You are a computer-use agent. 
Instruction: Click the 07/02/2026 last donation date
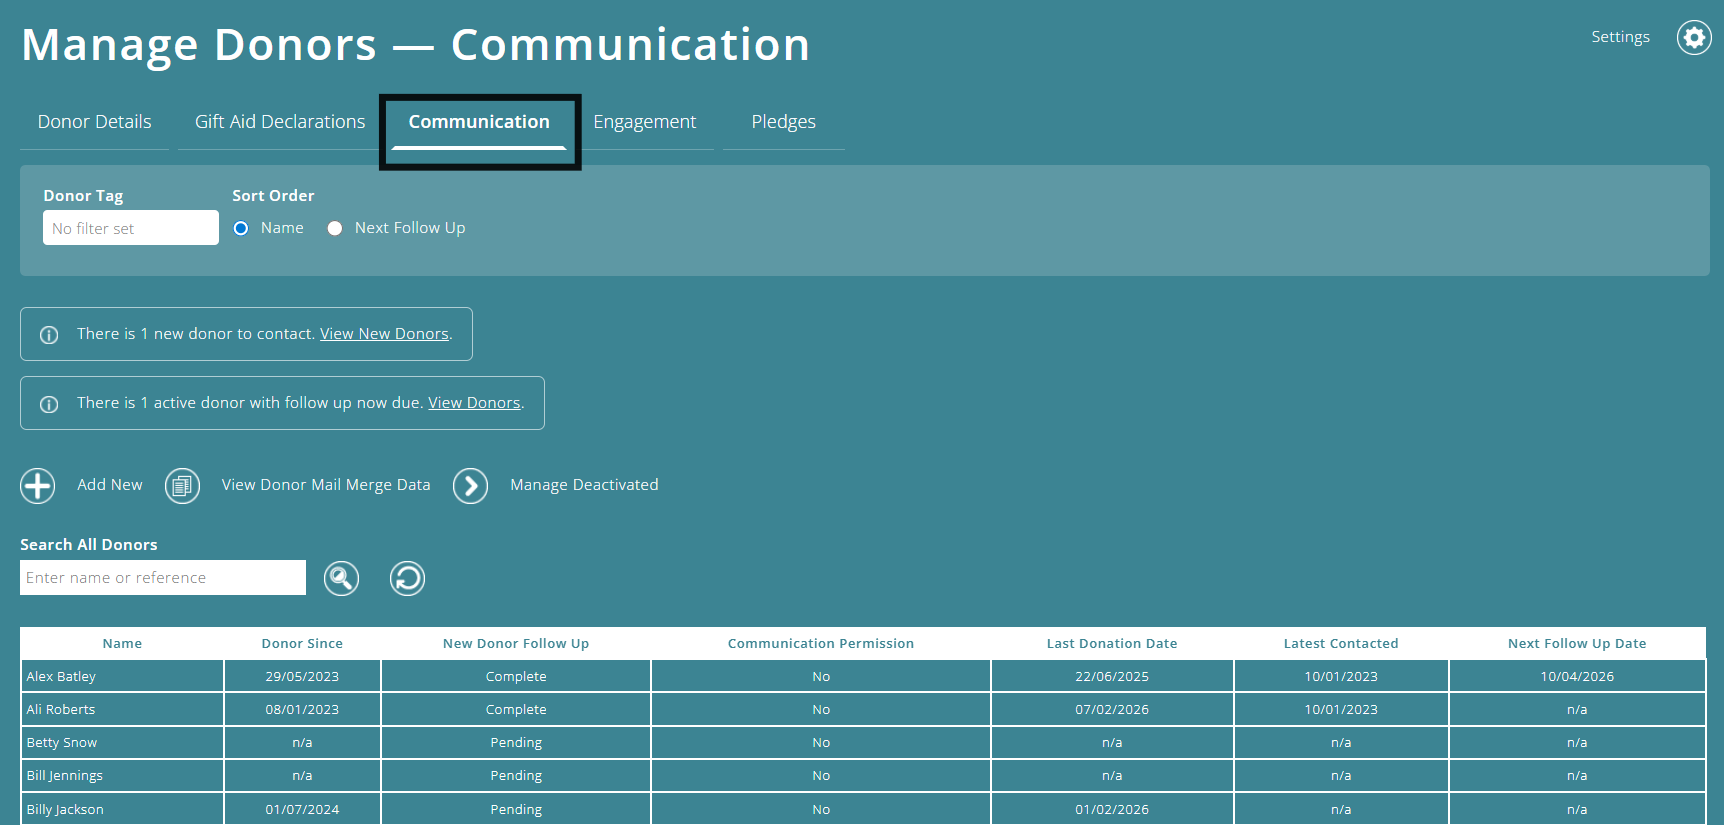(1112, 710)
